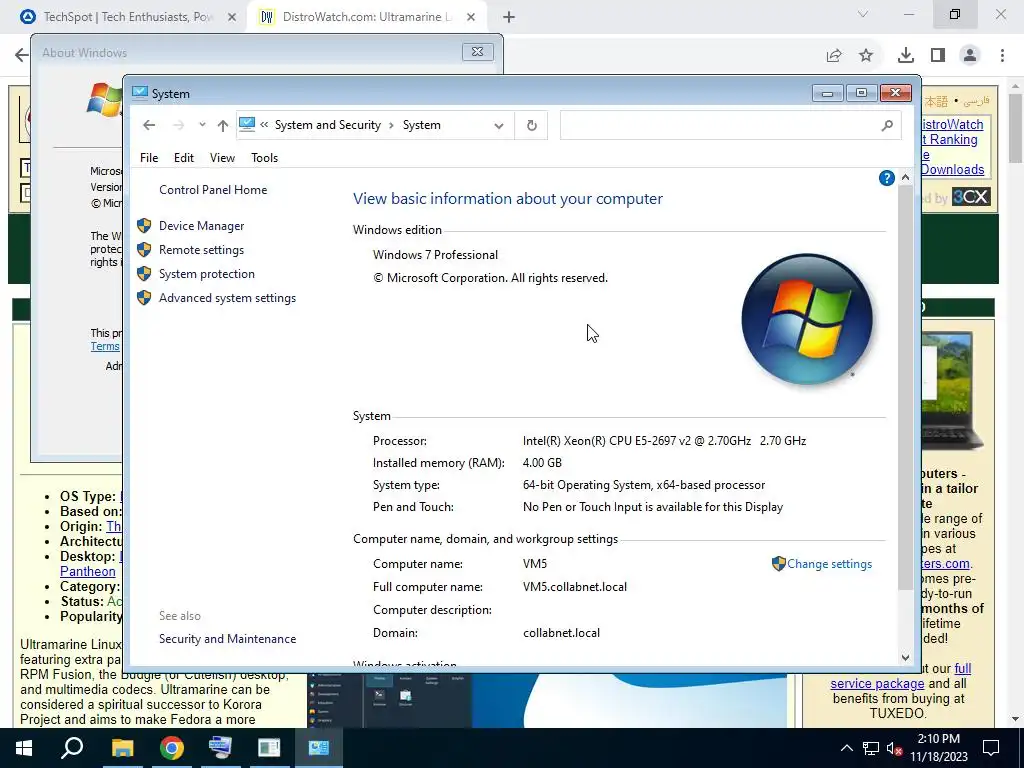Open the Tools menu
The image size is (1024, 768).
(x=264, y=158)
